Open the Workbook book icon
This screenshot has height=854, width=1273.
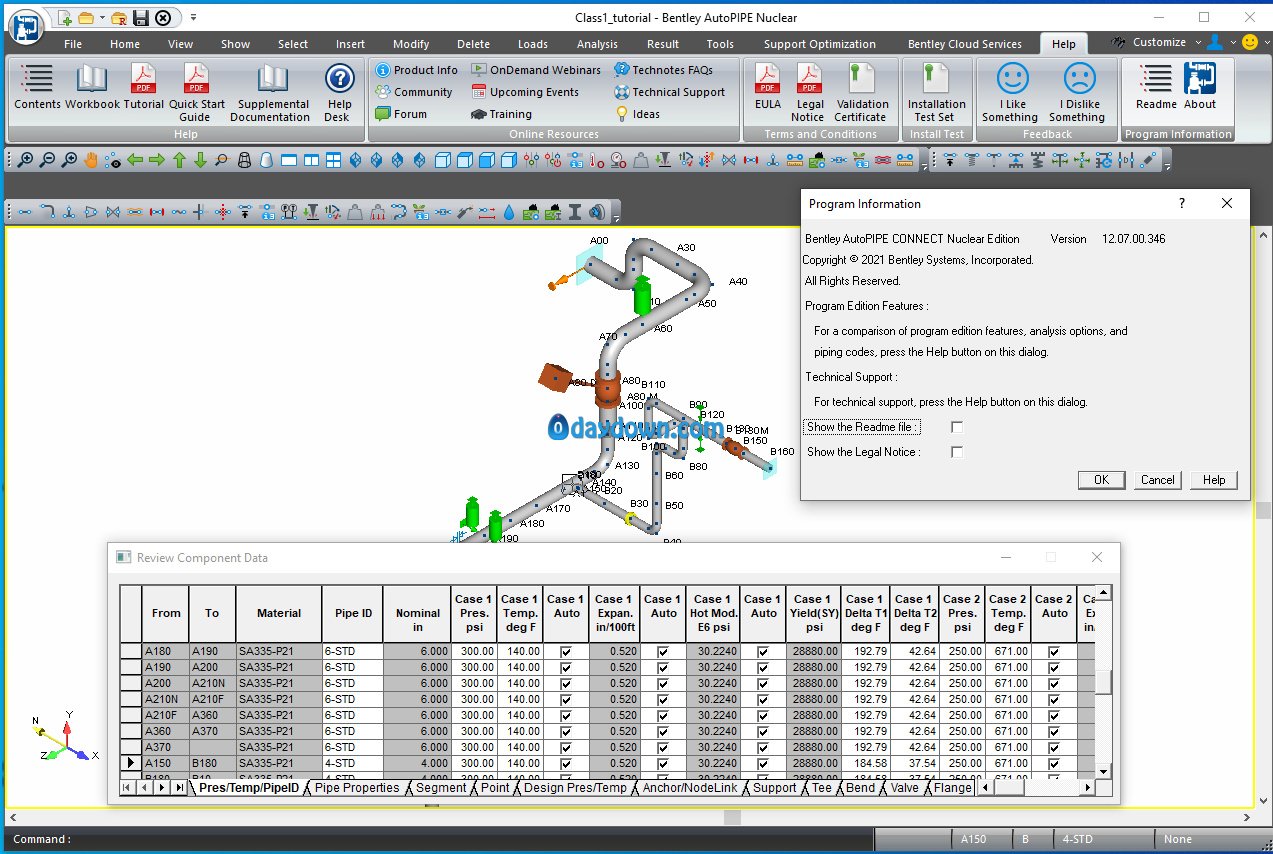(92, 86)
